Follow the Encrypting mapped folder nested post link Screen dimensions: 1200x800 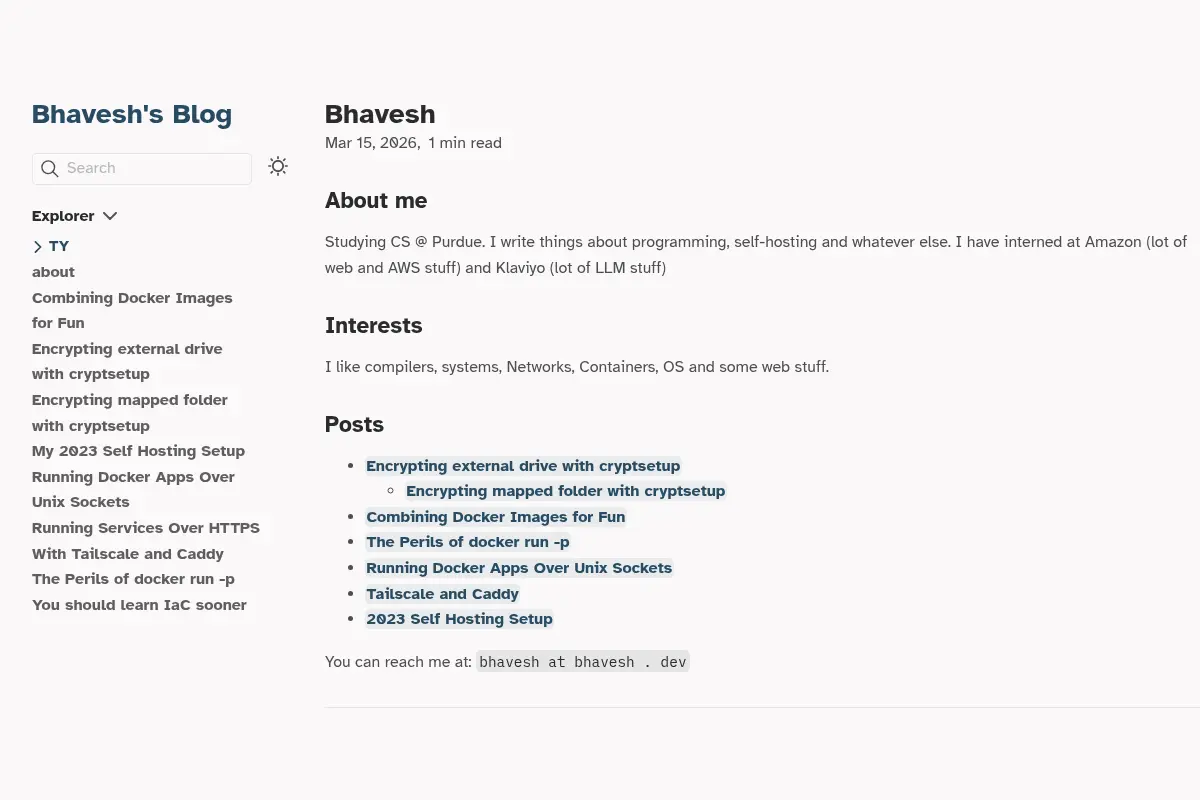pos(566,491)
